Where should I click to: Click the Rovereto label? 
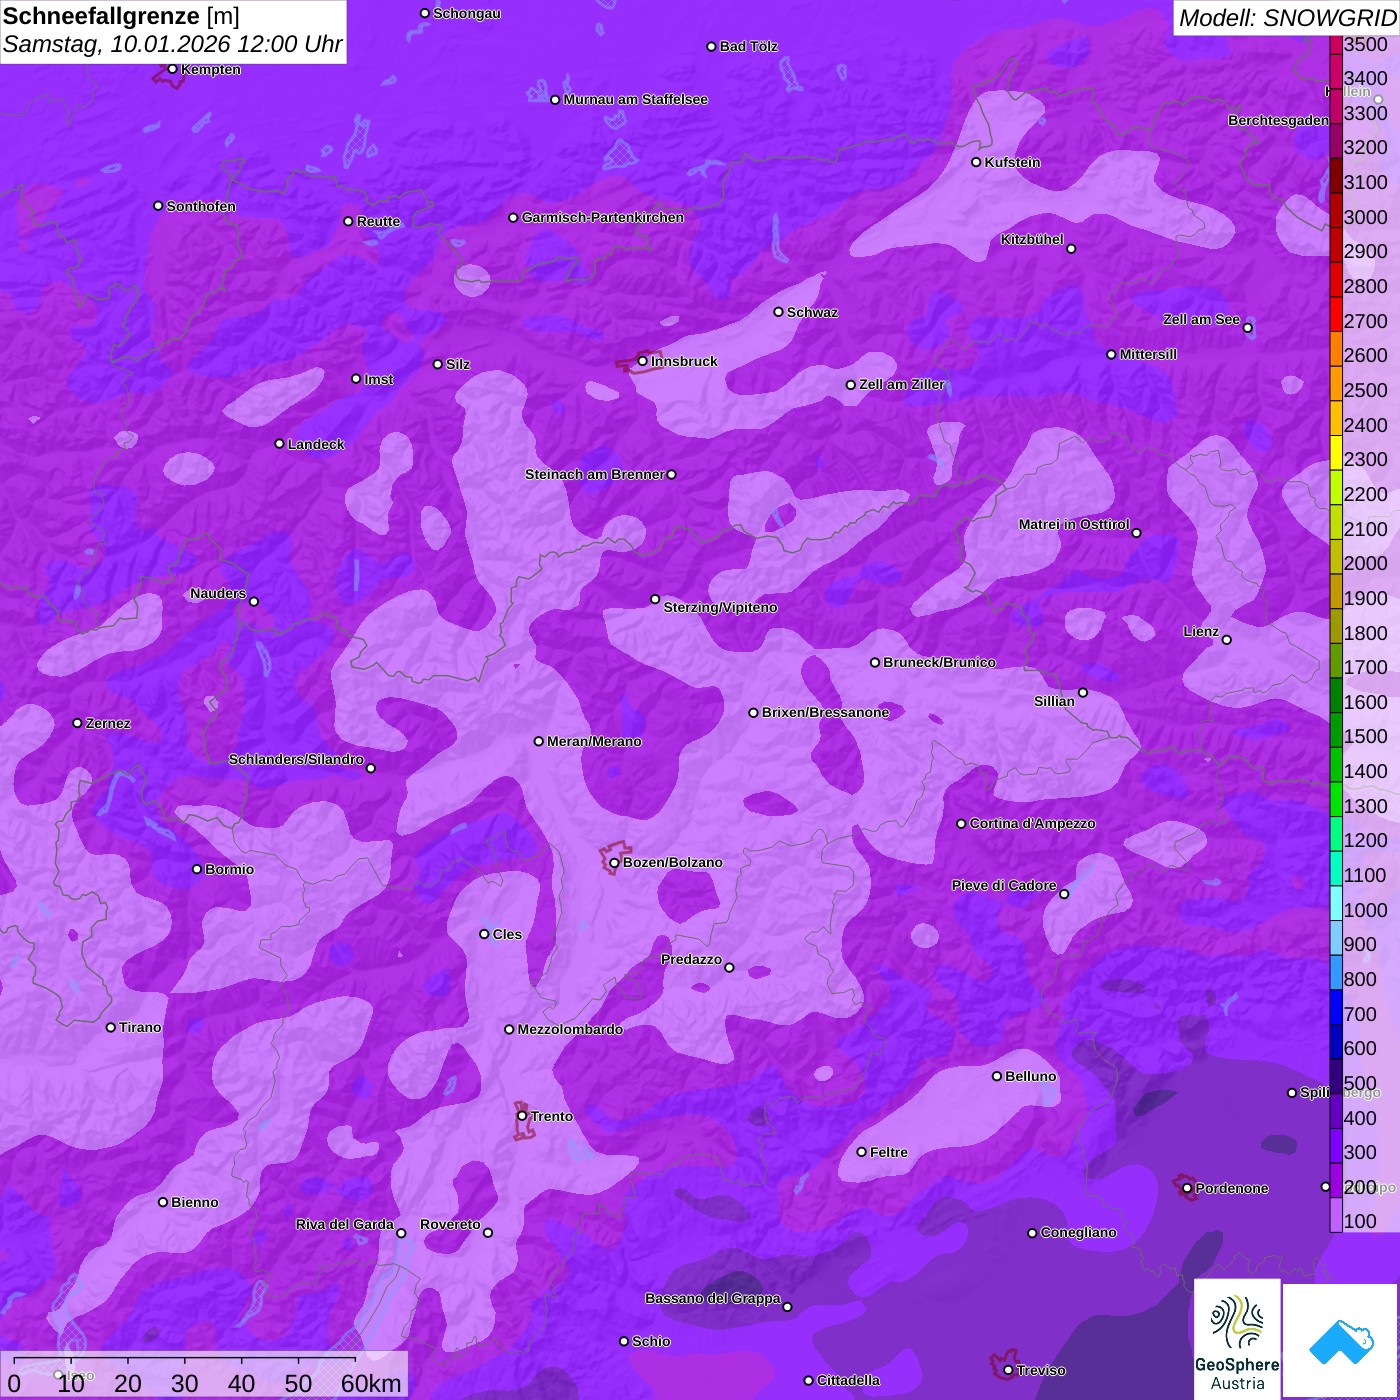pos(450,1224)
